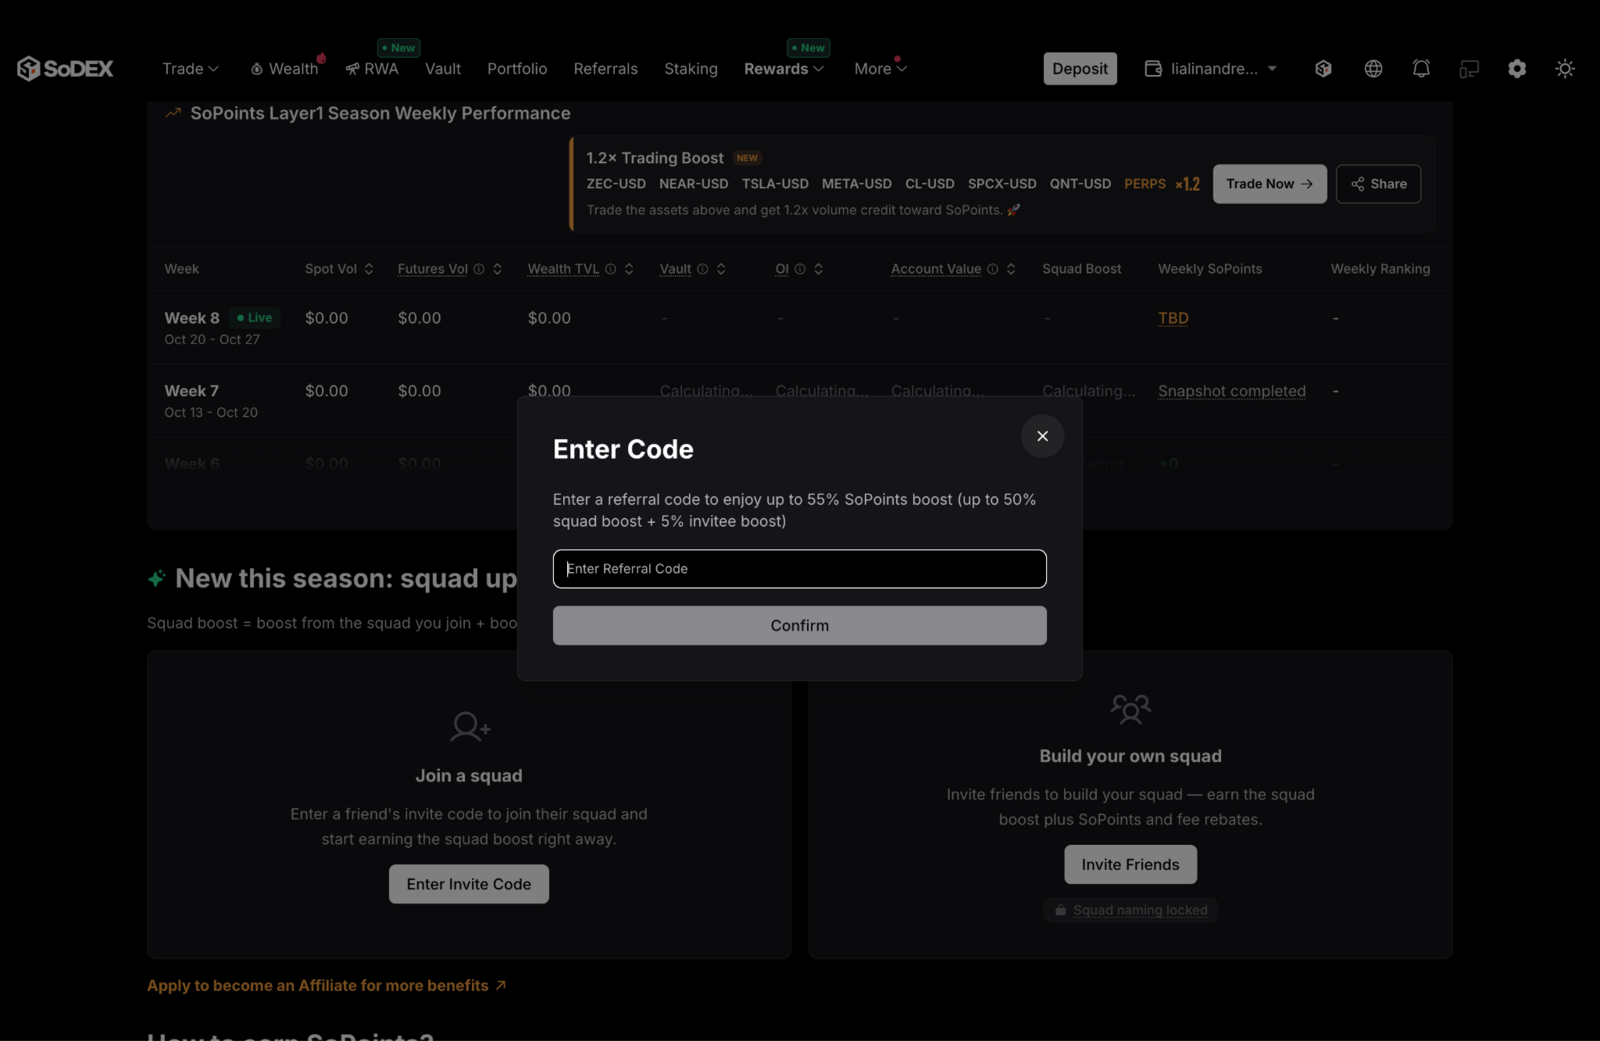This screenshot has height=1041, width=1600.
Task: Open the Snapshot completed link for Week 7
Action: point(1231,391)
